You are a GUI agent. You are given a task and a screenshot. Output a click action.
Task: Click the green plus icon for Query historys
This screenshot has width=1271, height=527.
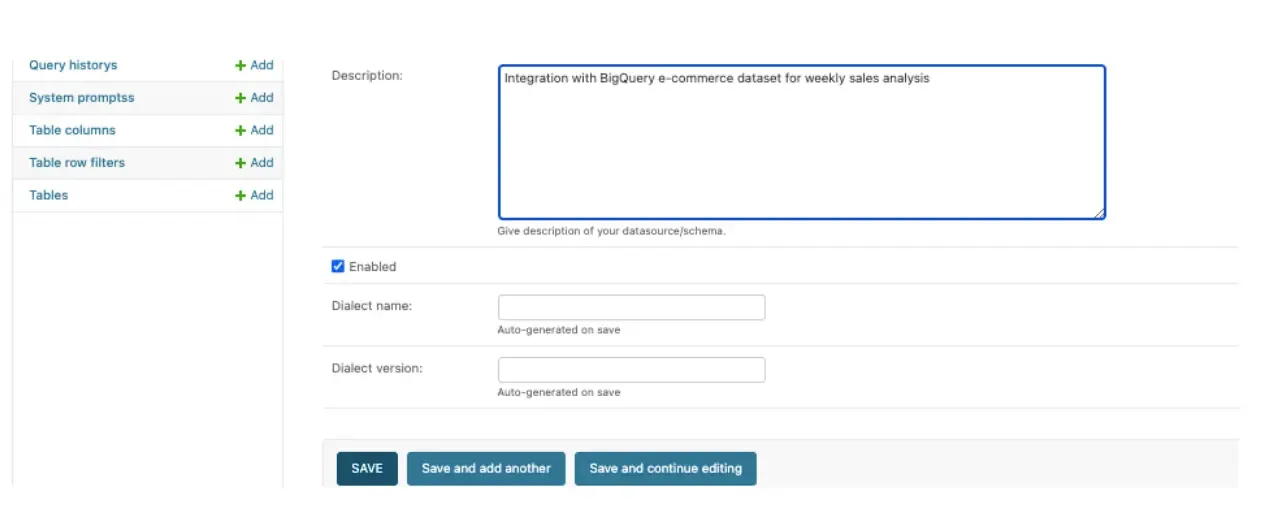[x=240, y=65]
